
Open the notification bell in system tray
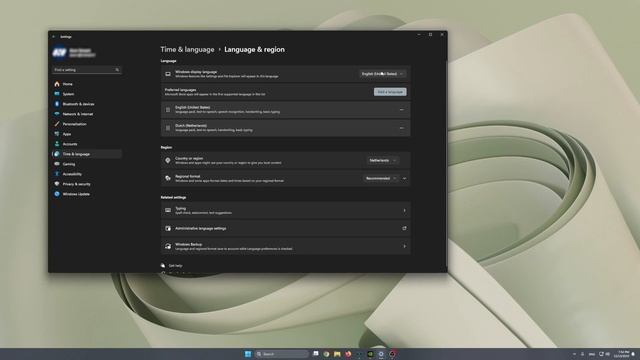coord(633,354)
